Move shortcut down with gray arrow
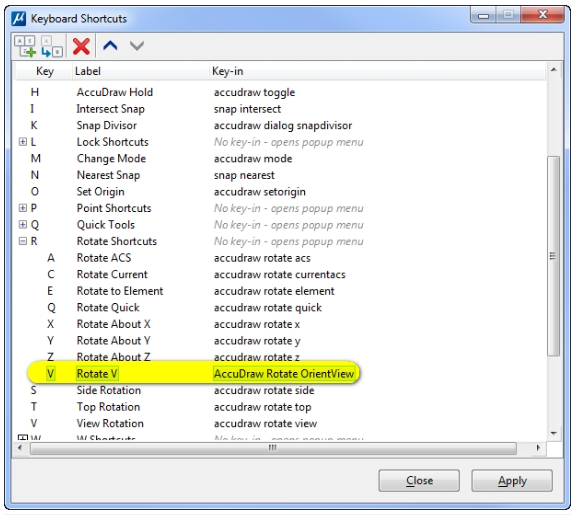This screenshot has height=517, width=582. [137, 46]
